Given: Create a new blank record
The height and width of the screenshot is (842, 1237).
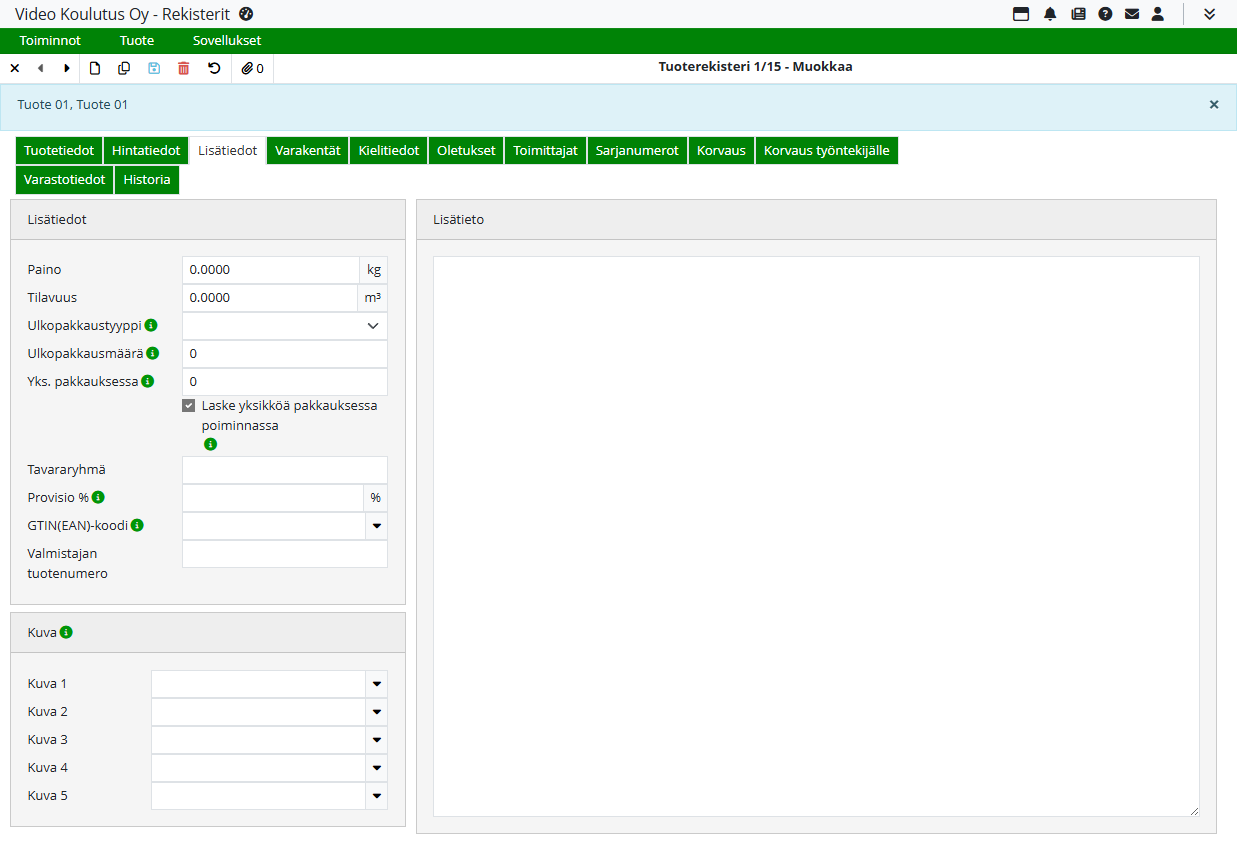Looking at the screenshot, I should (95, 68).
